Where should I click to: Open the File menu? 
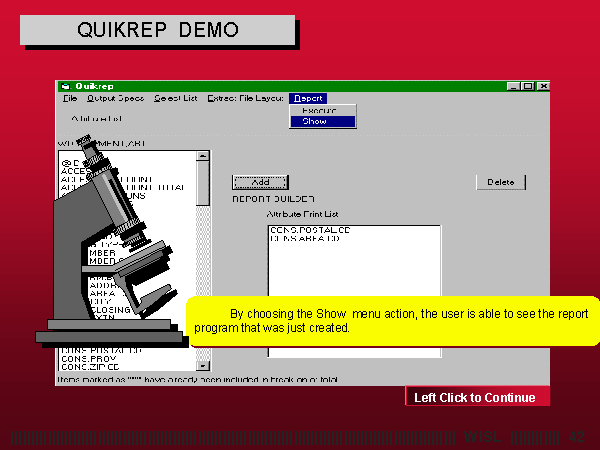click(x=69, y=98)
